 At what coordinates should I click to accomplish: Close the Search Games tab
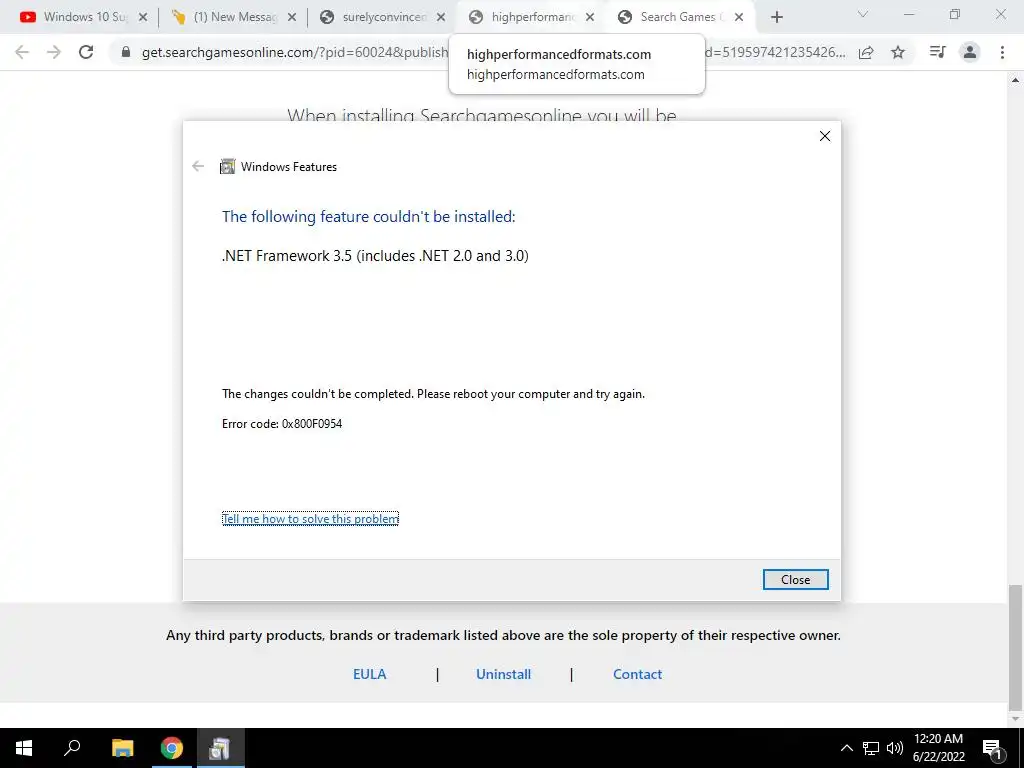click(x=739, y=17)
